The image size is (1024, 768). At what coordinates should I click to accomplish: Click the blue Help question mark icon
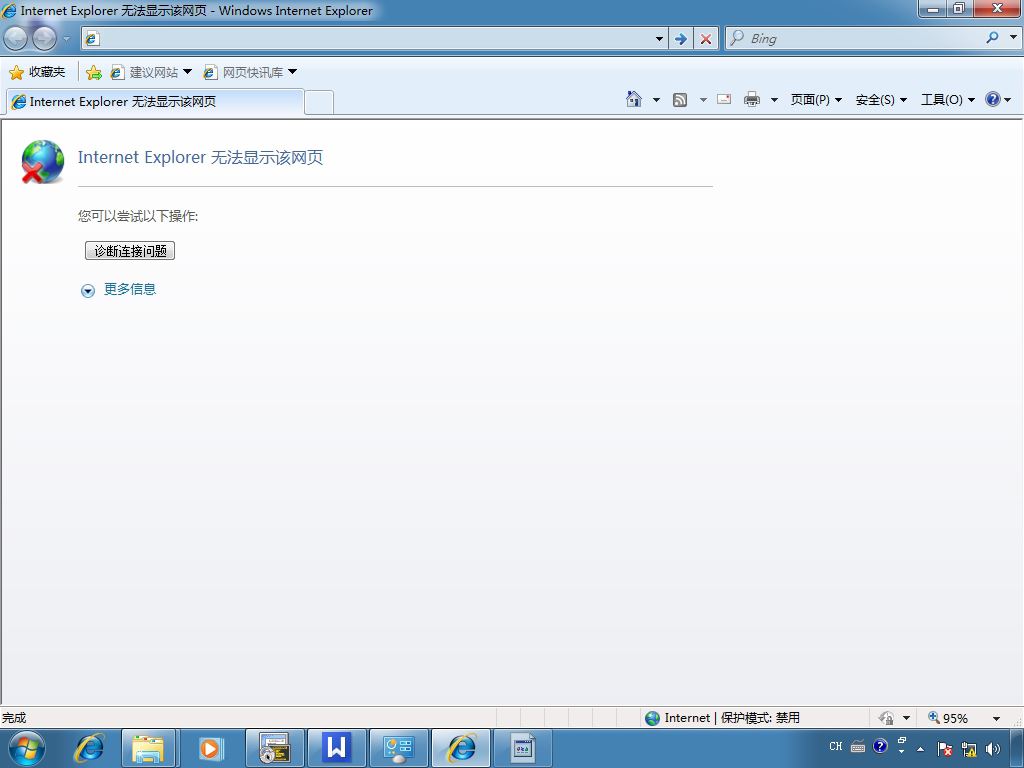[993, 99]
